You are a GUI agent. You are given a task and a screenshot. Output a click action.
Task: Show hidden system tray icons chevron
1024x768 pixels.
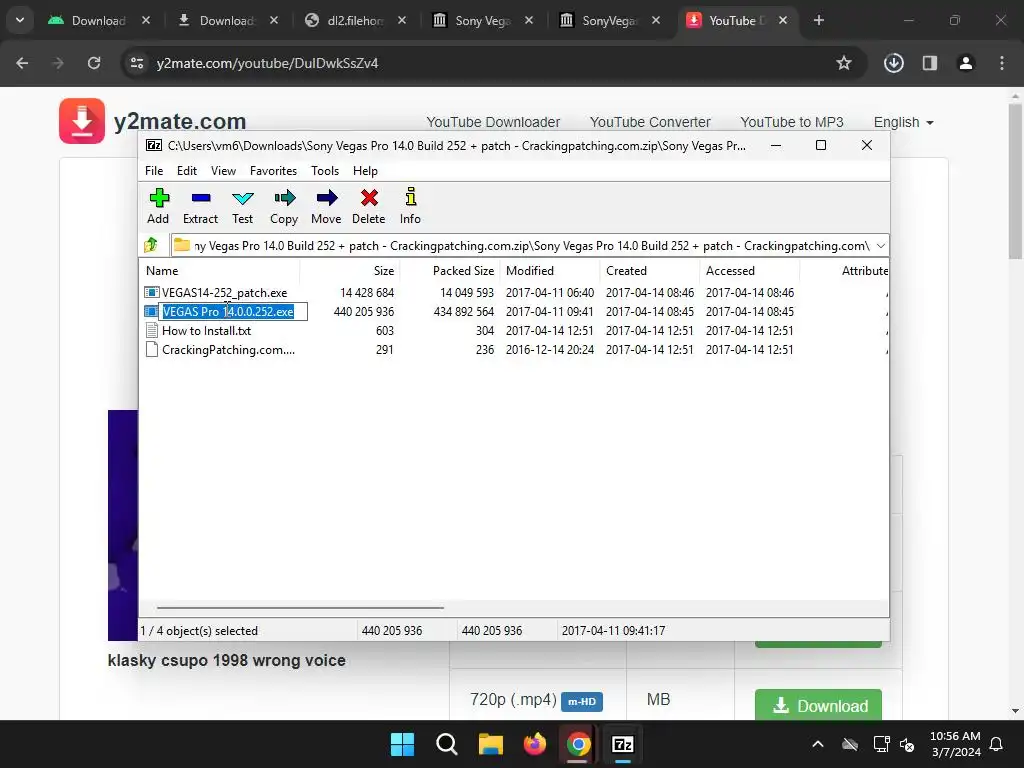(818, 744)
